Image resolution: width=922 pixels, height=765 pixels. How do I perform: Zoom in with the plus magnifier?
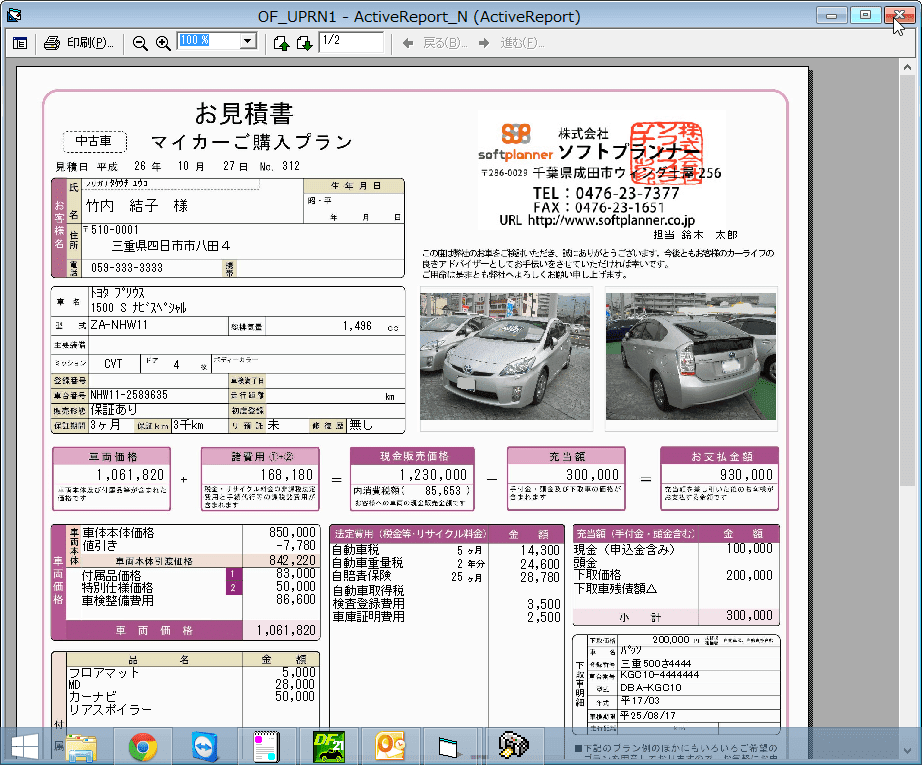pos(163,43)
